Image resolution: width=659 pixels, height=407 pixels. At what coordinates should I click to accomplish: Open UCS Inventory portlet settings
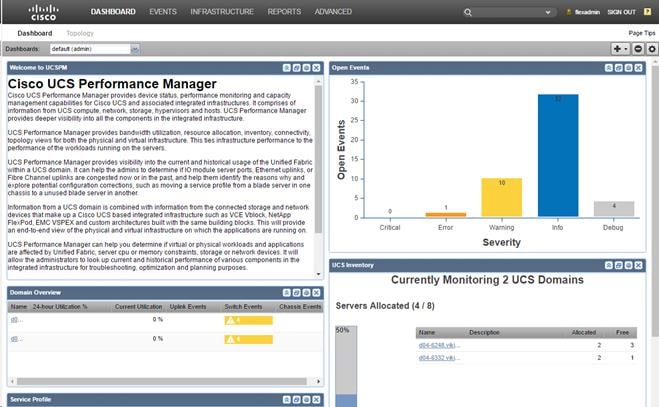pyautogui.click(x=628, y=265)
